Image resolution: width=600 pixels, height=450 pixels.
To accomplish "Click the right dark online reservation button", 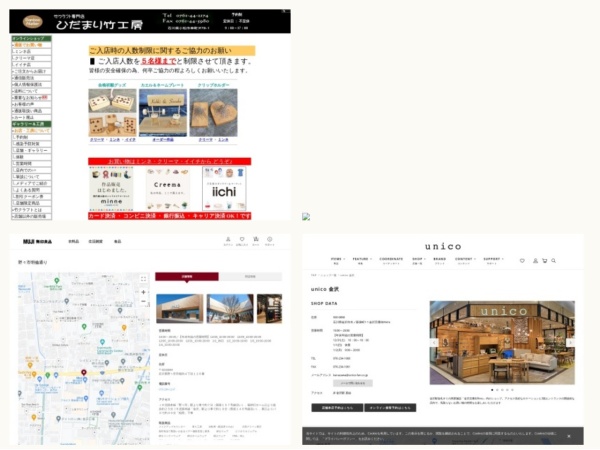I will tap(390, 408).
